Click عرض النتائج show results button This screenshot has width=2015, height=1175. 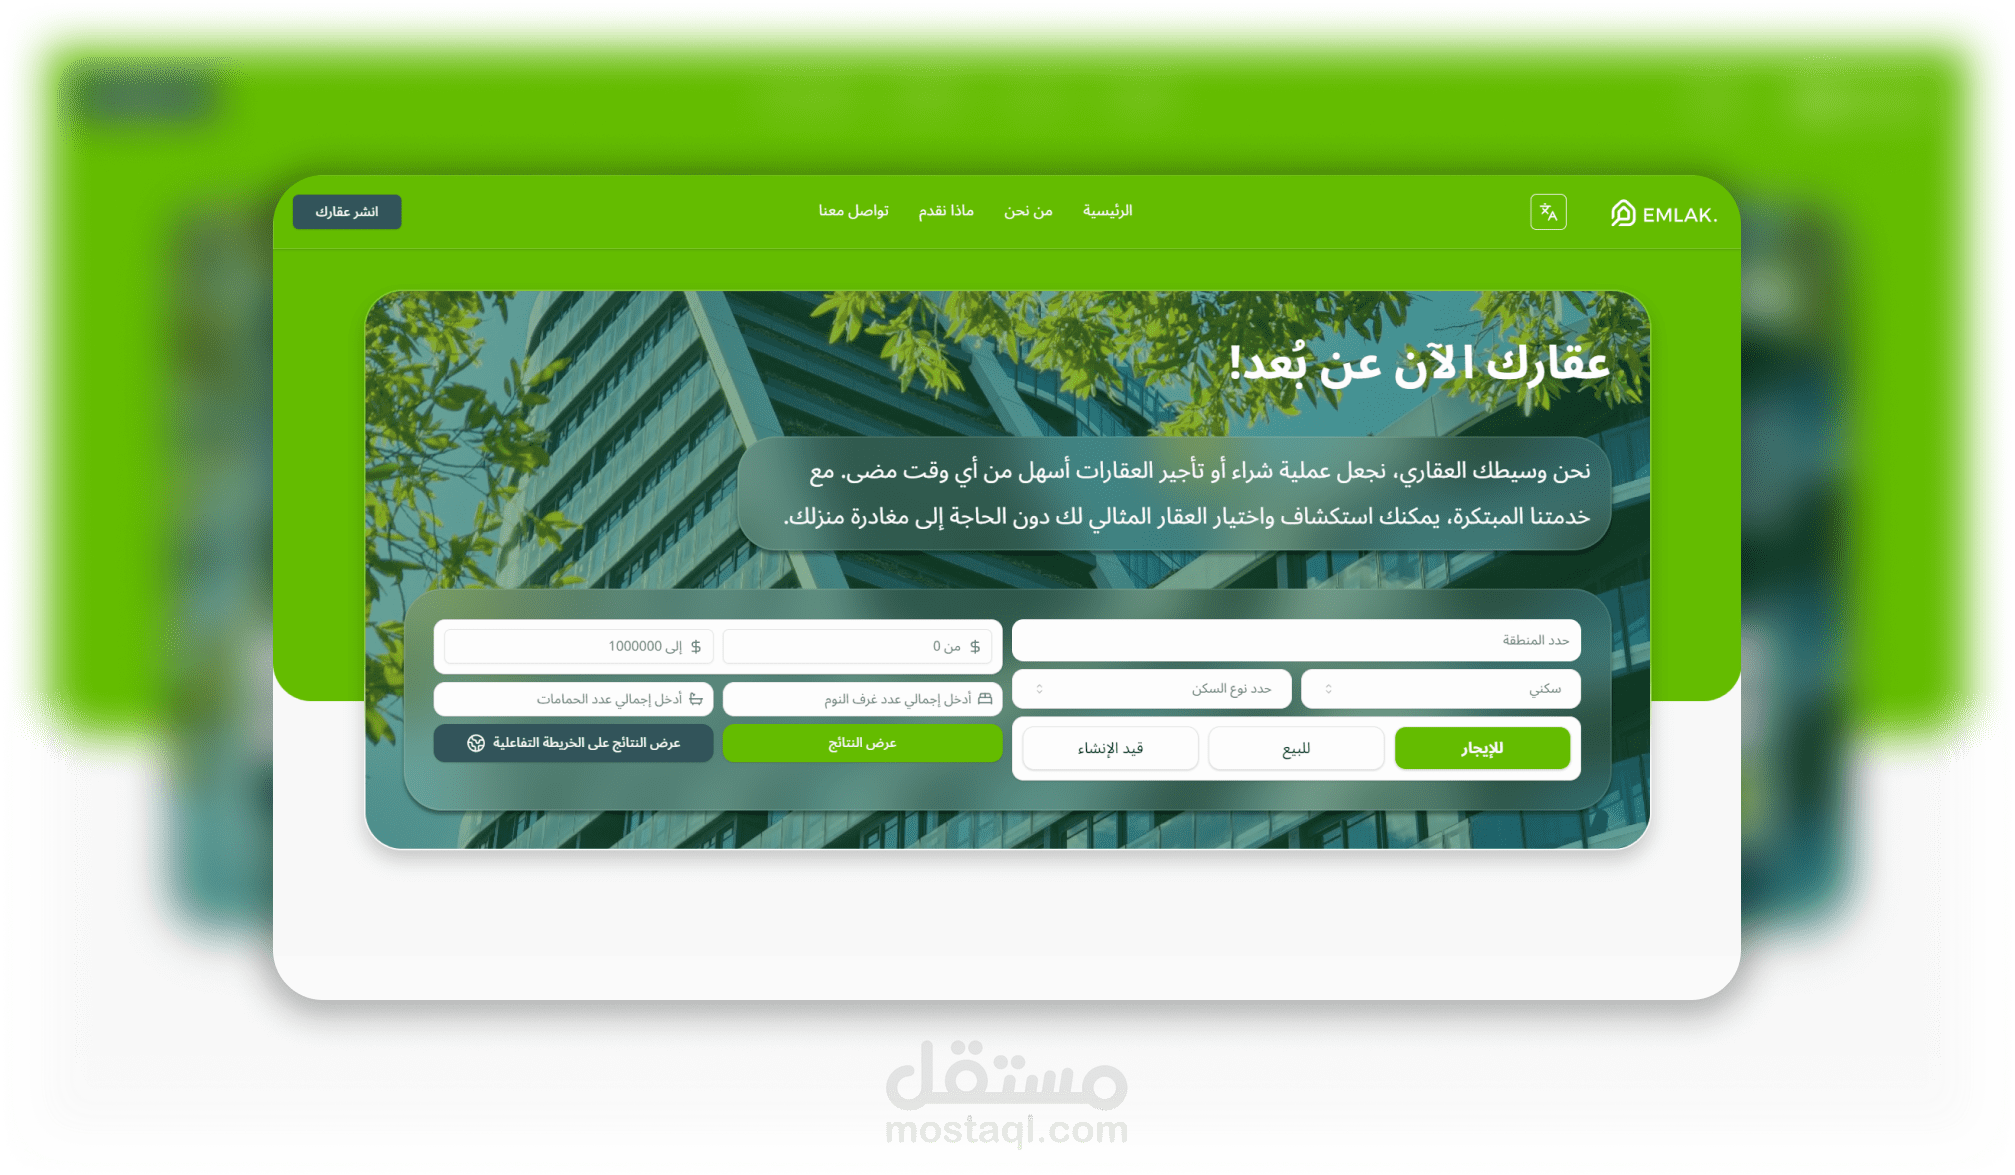(861, 743)
